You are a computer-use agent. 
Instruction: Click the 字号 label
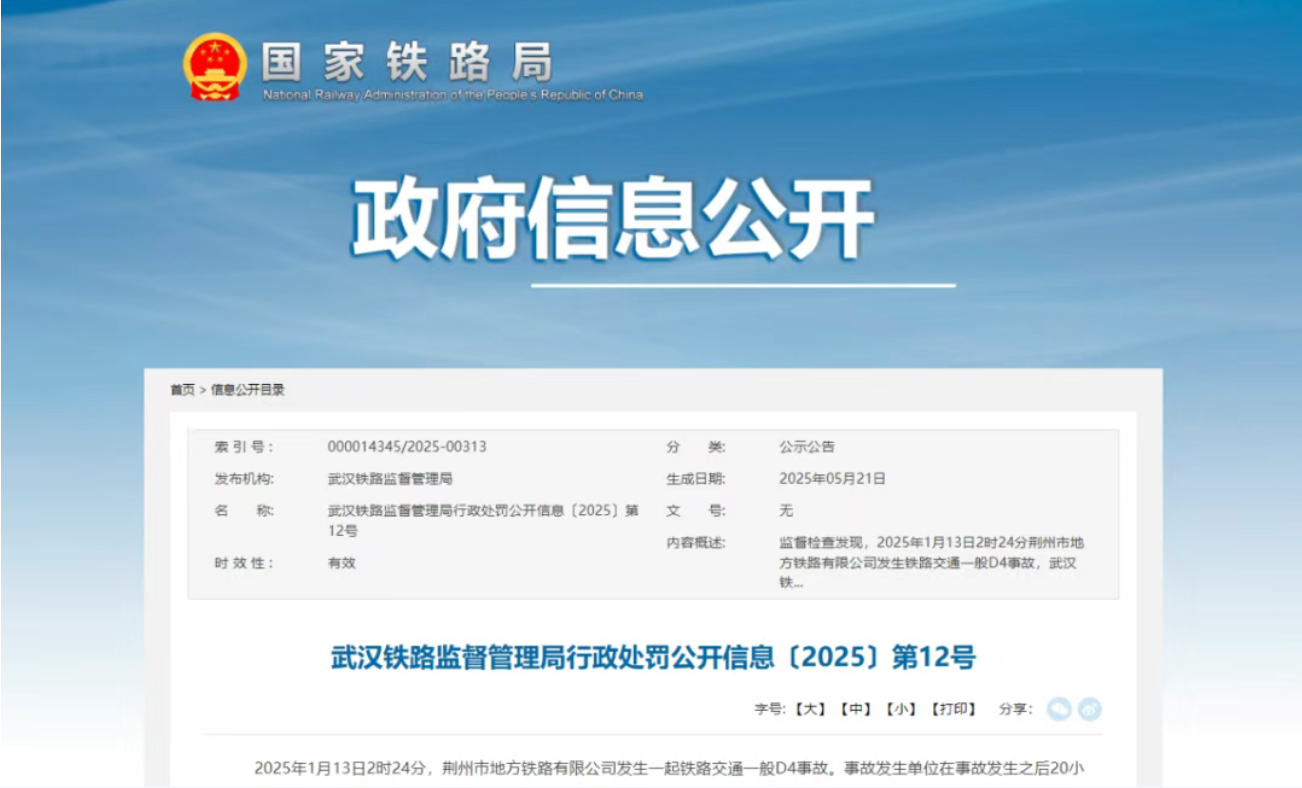click(x=771, y=709)
